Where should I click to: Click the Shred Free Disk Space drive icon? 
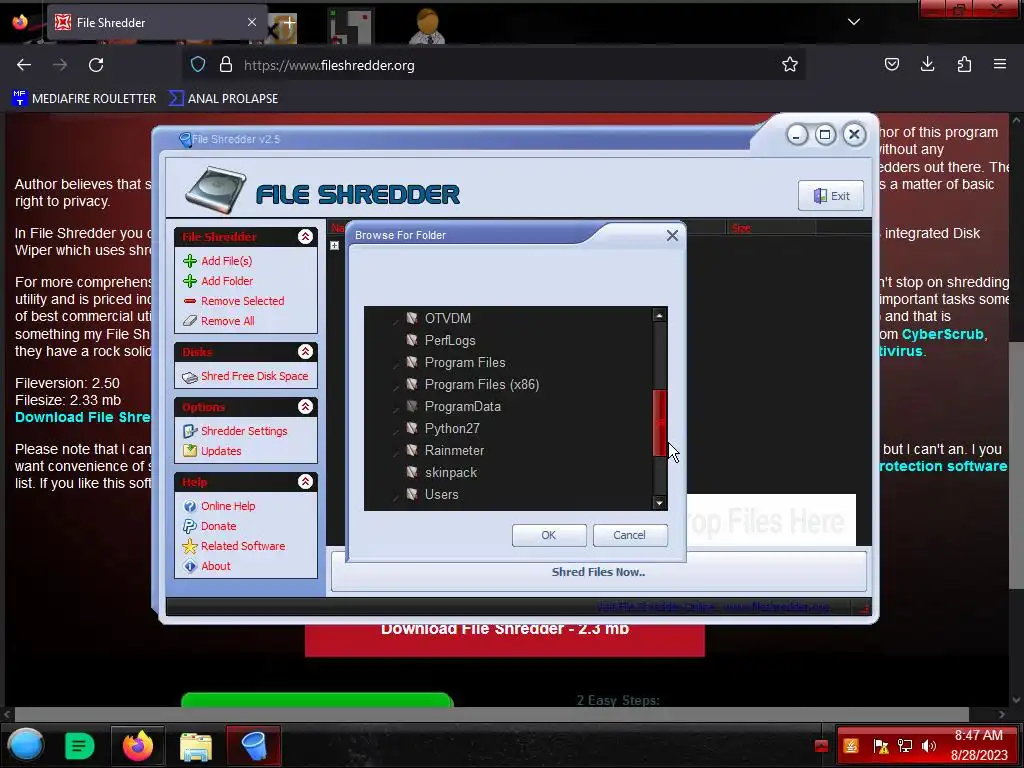189,377
